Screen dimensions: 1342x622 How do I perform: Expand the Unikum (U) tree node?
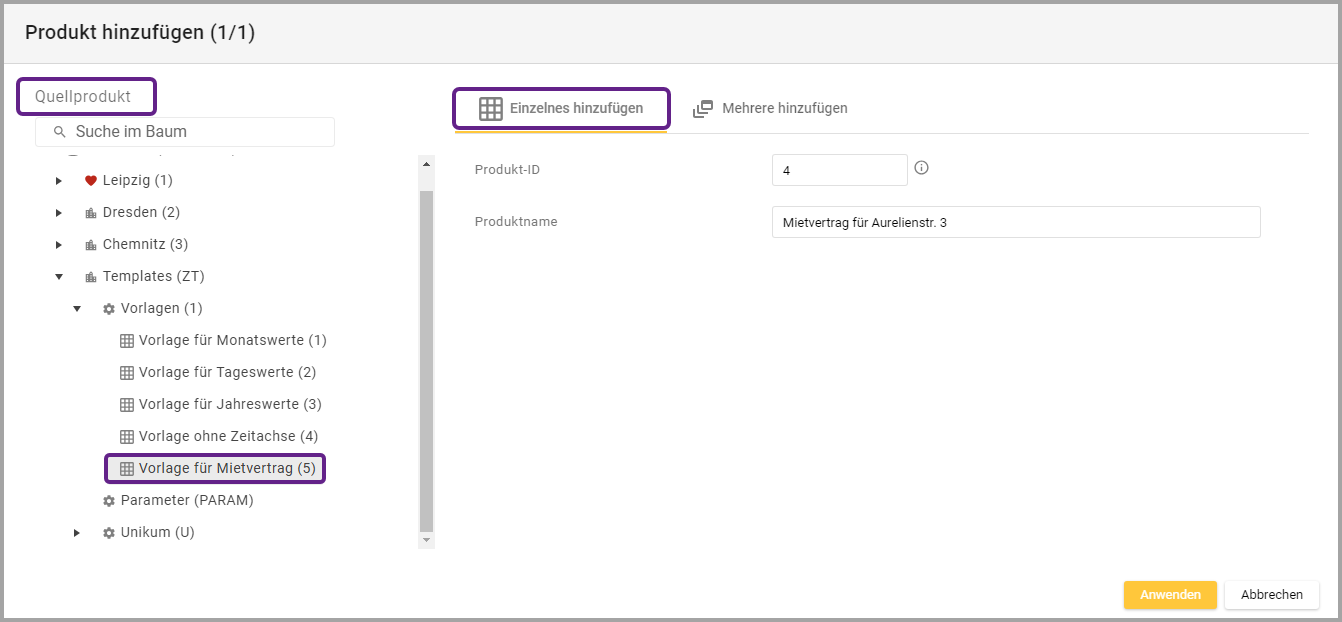pyautogui.click(x=77, y=533)
